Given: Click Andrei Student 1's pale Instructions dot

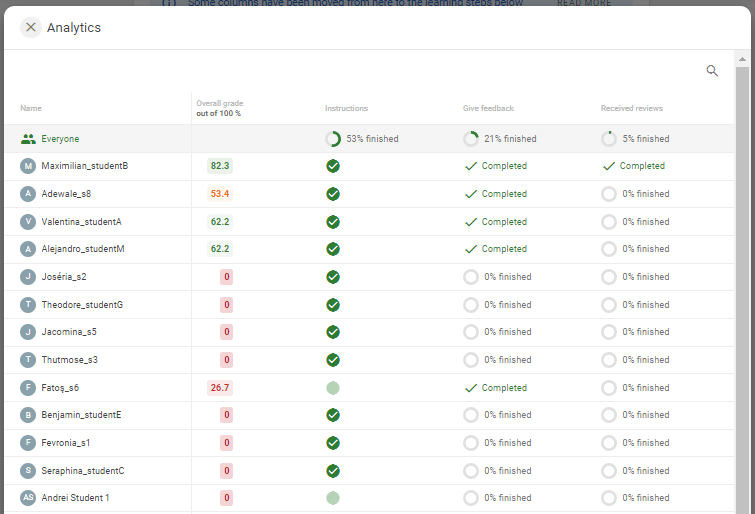Looking at the screenshot, I should (x=333, y=498).
